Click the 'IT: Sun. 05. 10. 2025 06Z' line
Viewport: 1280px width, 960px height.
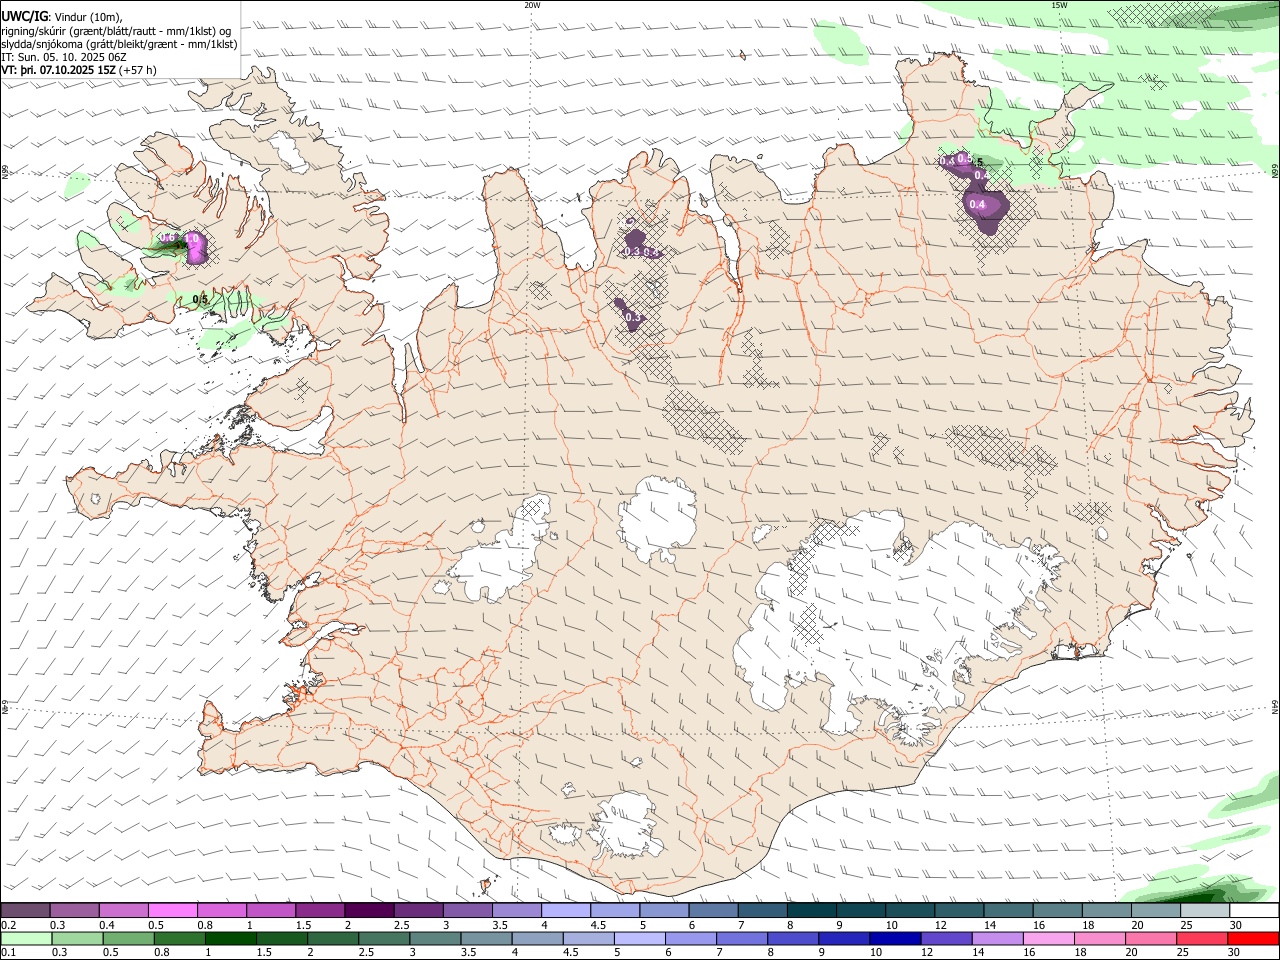[63, 57]
